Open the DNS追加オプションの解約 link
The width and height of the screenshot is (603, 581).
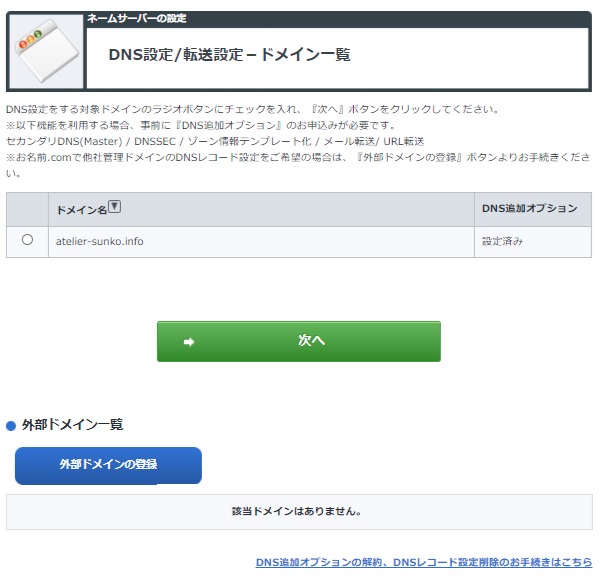424,563
